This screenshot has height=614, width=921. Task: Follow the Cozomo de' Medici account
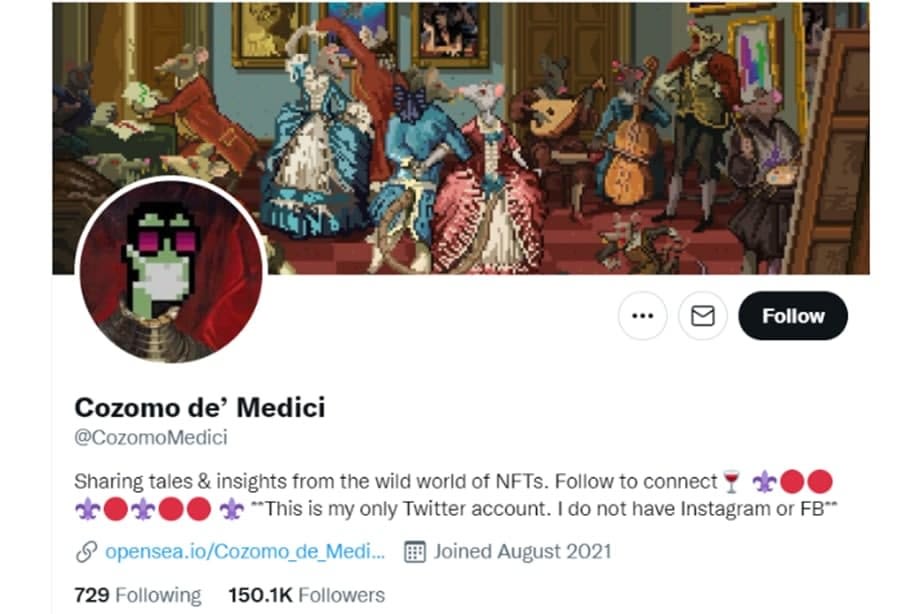[x=793, y=316]
